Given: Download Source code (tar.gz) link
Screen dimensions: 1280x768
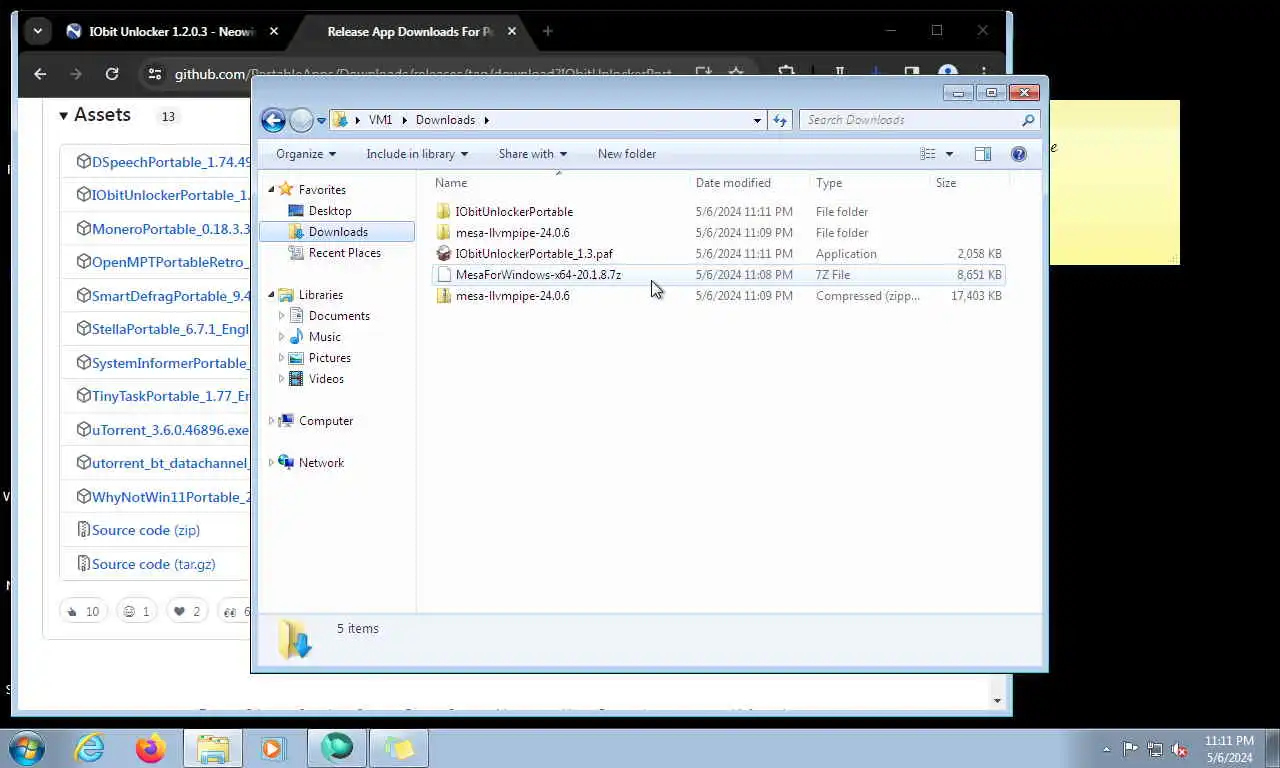Looking at the screenshot, I should coord(153,564).
